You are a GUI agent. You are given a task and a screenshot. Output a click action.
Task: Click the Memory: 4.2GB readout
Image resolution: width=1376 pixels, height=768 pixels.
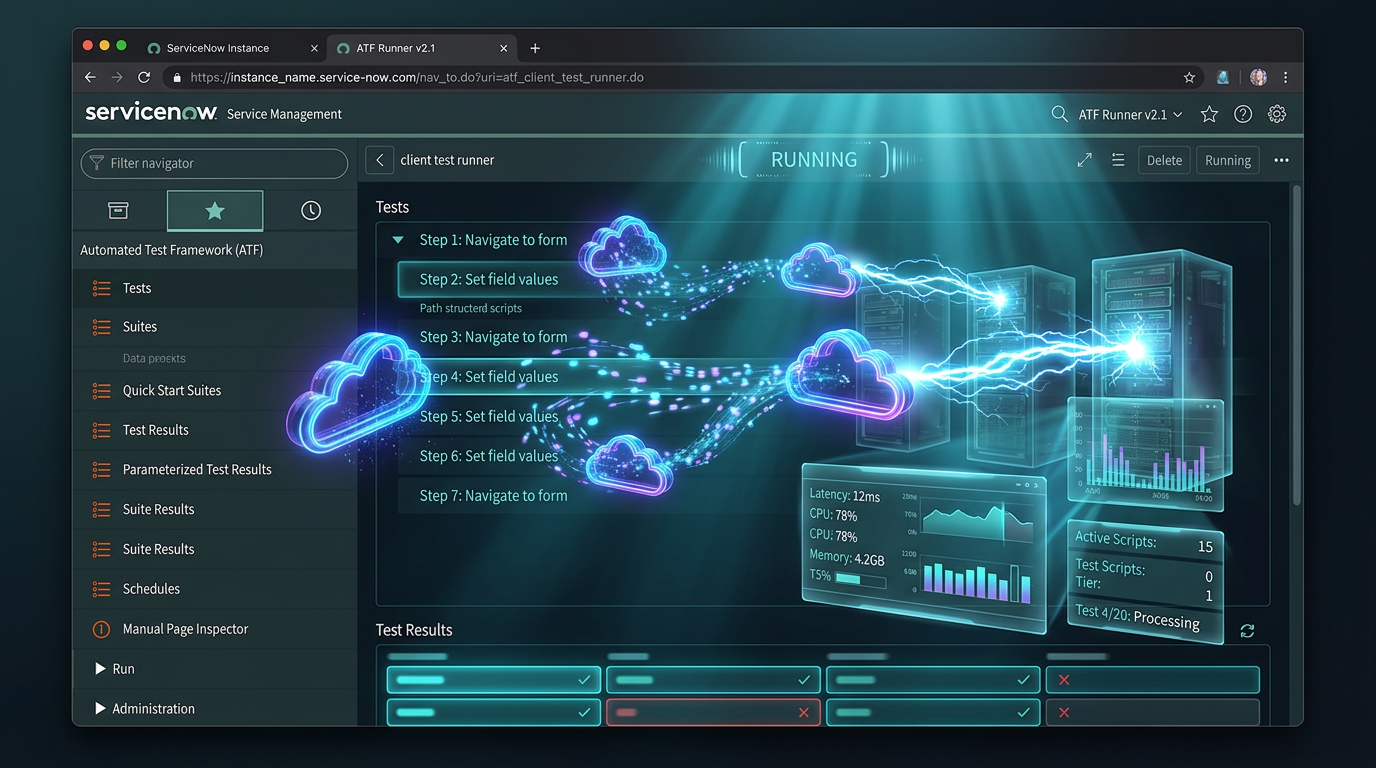[x=847, y=557]
